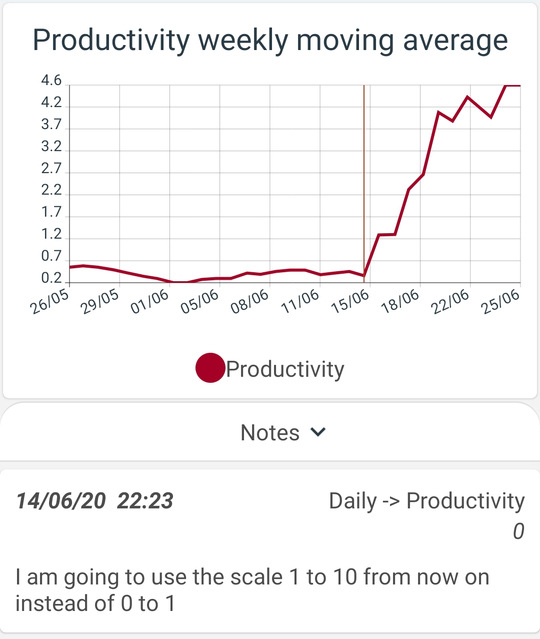This screenshot has width=540, height=639.
Task: Click the note value 0
Action: [518, 531]
